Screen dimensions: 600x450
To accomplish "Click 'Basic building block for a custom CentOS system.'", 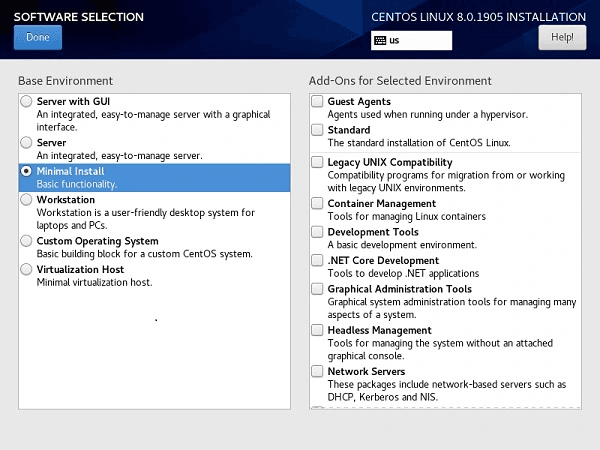I will [x=145, y=254].
